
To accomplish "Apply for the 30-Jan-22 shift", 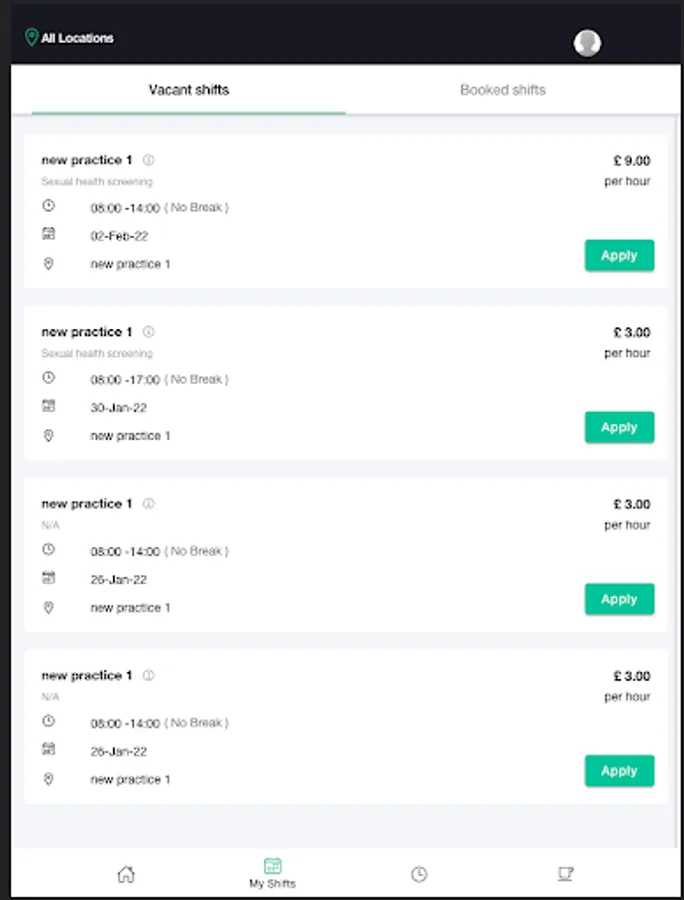I will 619,427.
